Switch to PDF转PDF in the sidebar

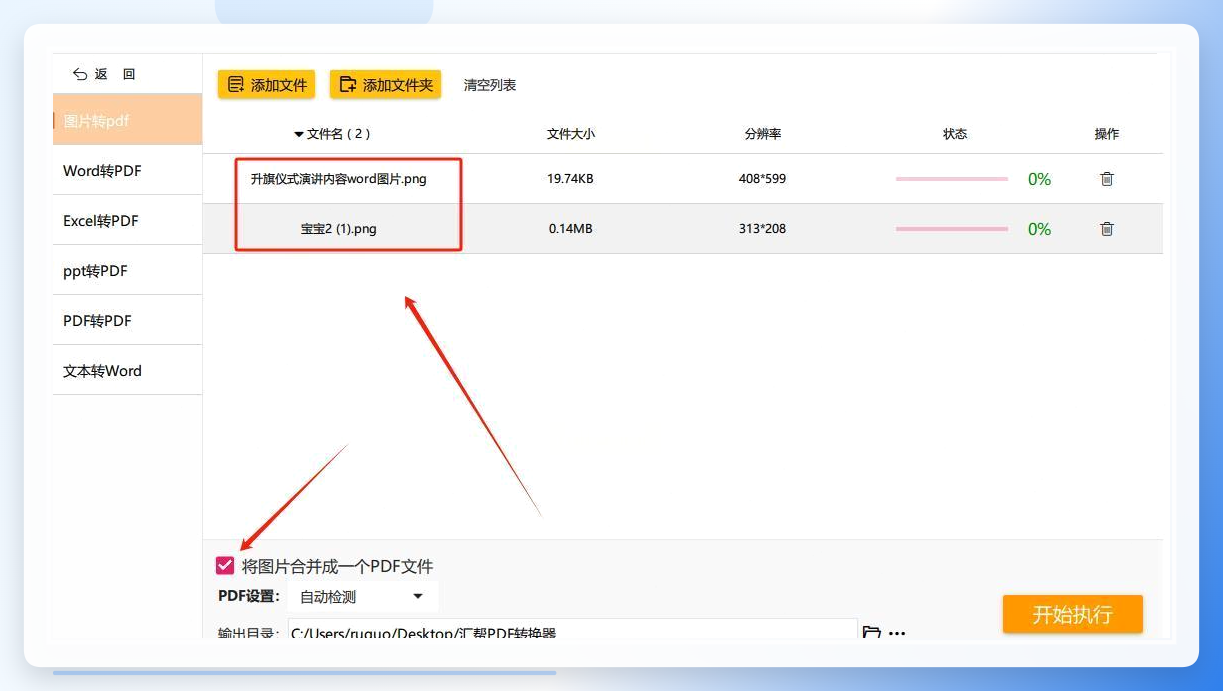tap(127, 320)
